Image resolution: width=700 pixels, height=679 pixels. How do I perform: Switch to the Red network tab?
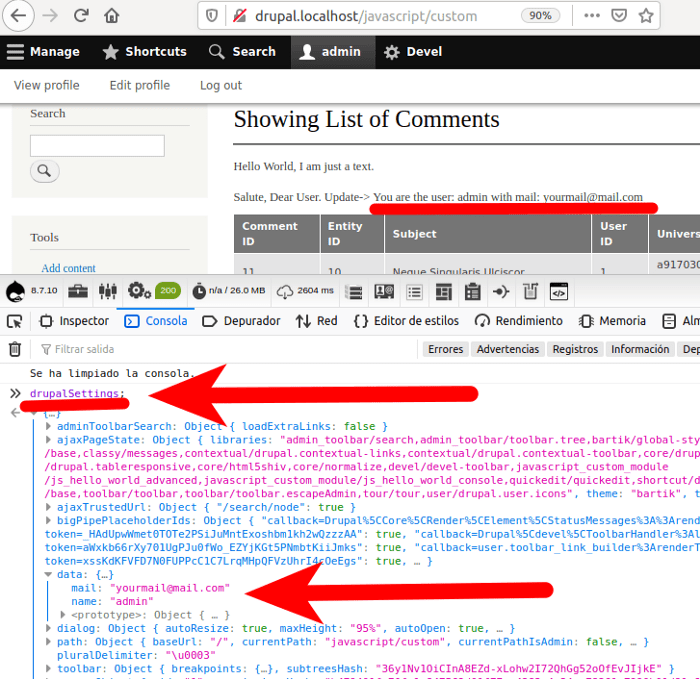click(x=316, y=321)
